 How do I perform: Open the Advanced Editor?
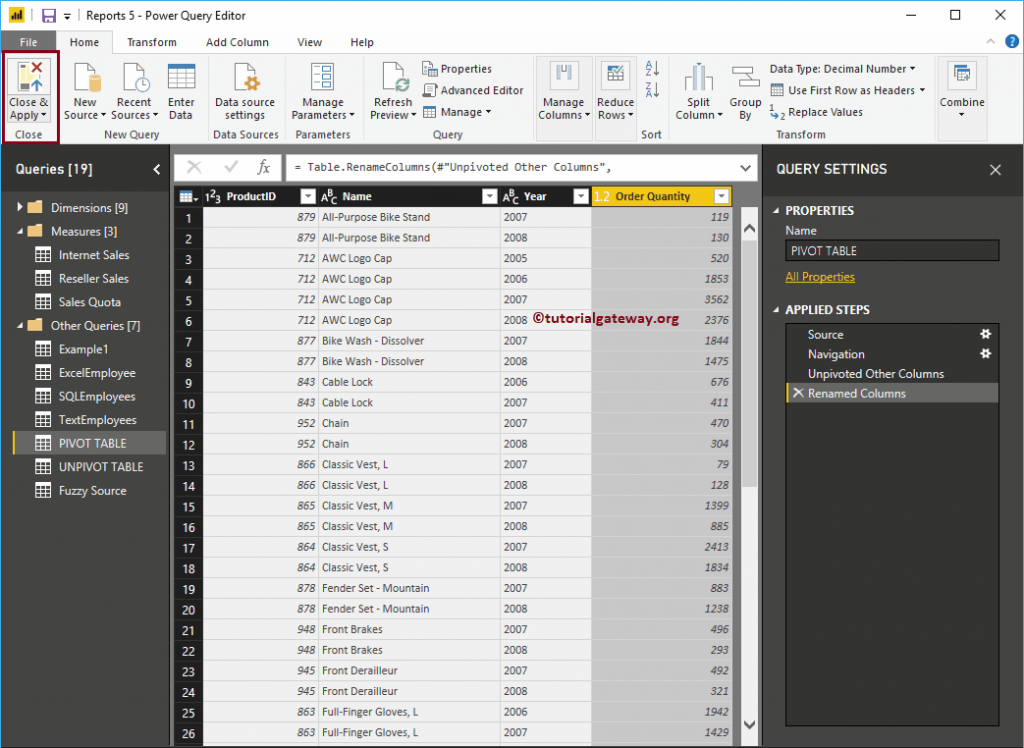point(473,90)
